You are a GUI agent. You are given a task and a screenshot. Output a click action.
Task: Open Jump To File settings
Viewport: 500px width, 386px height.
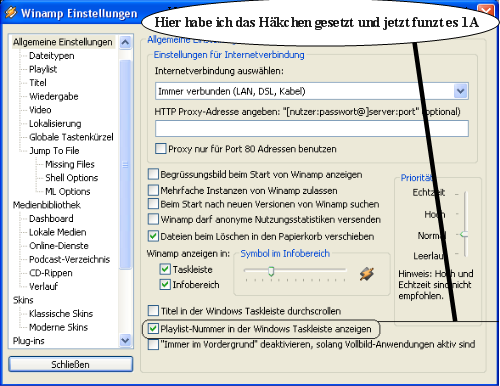point(54,151)
